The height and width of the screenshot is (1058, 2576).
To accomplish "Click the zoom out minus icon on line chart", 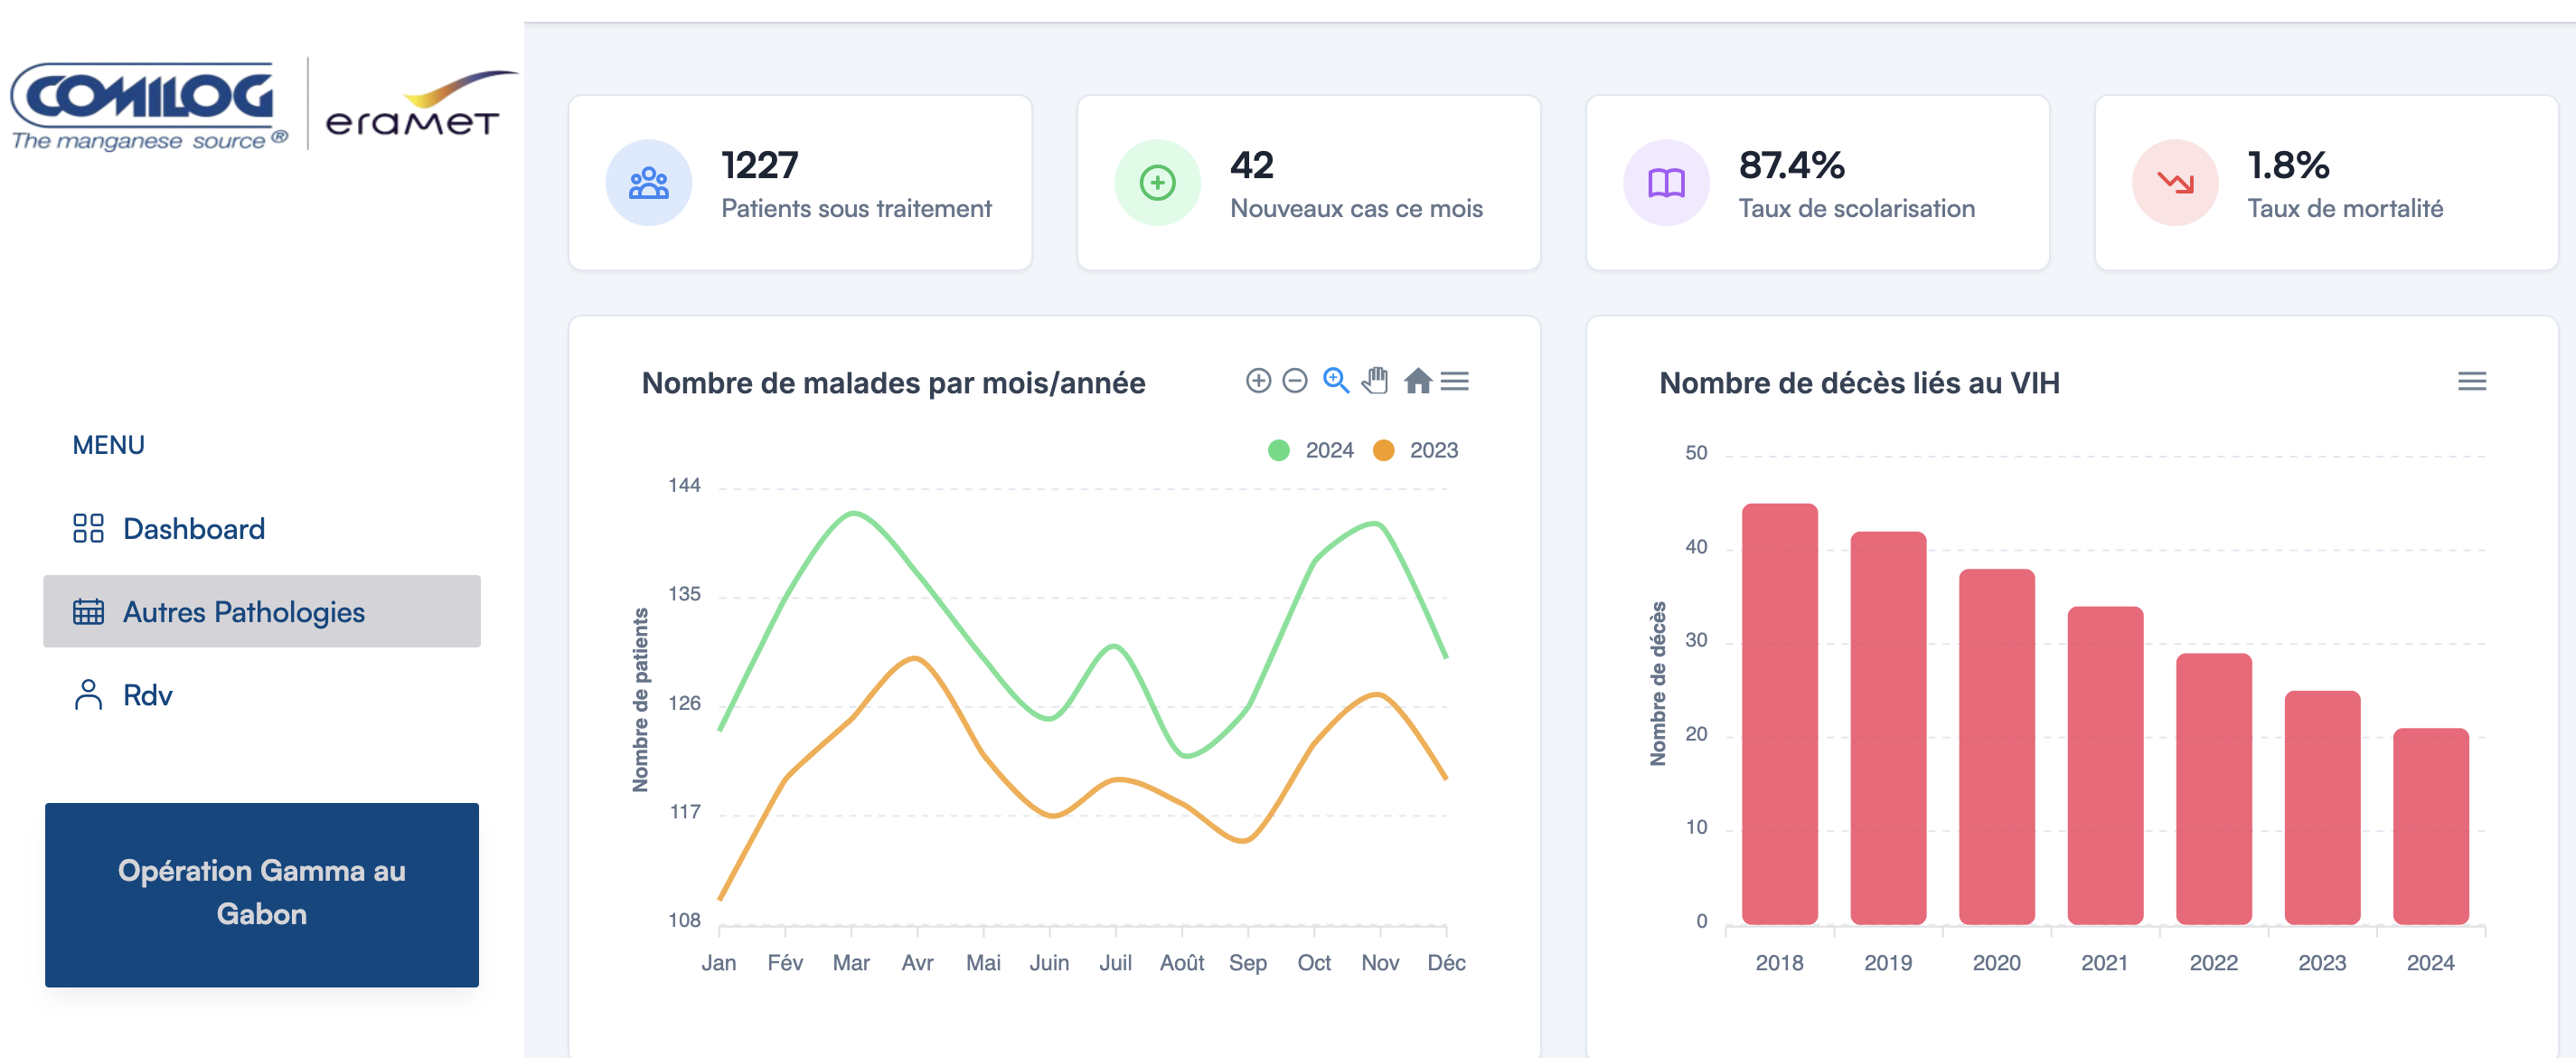I will [x=1295, y=381].
